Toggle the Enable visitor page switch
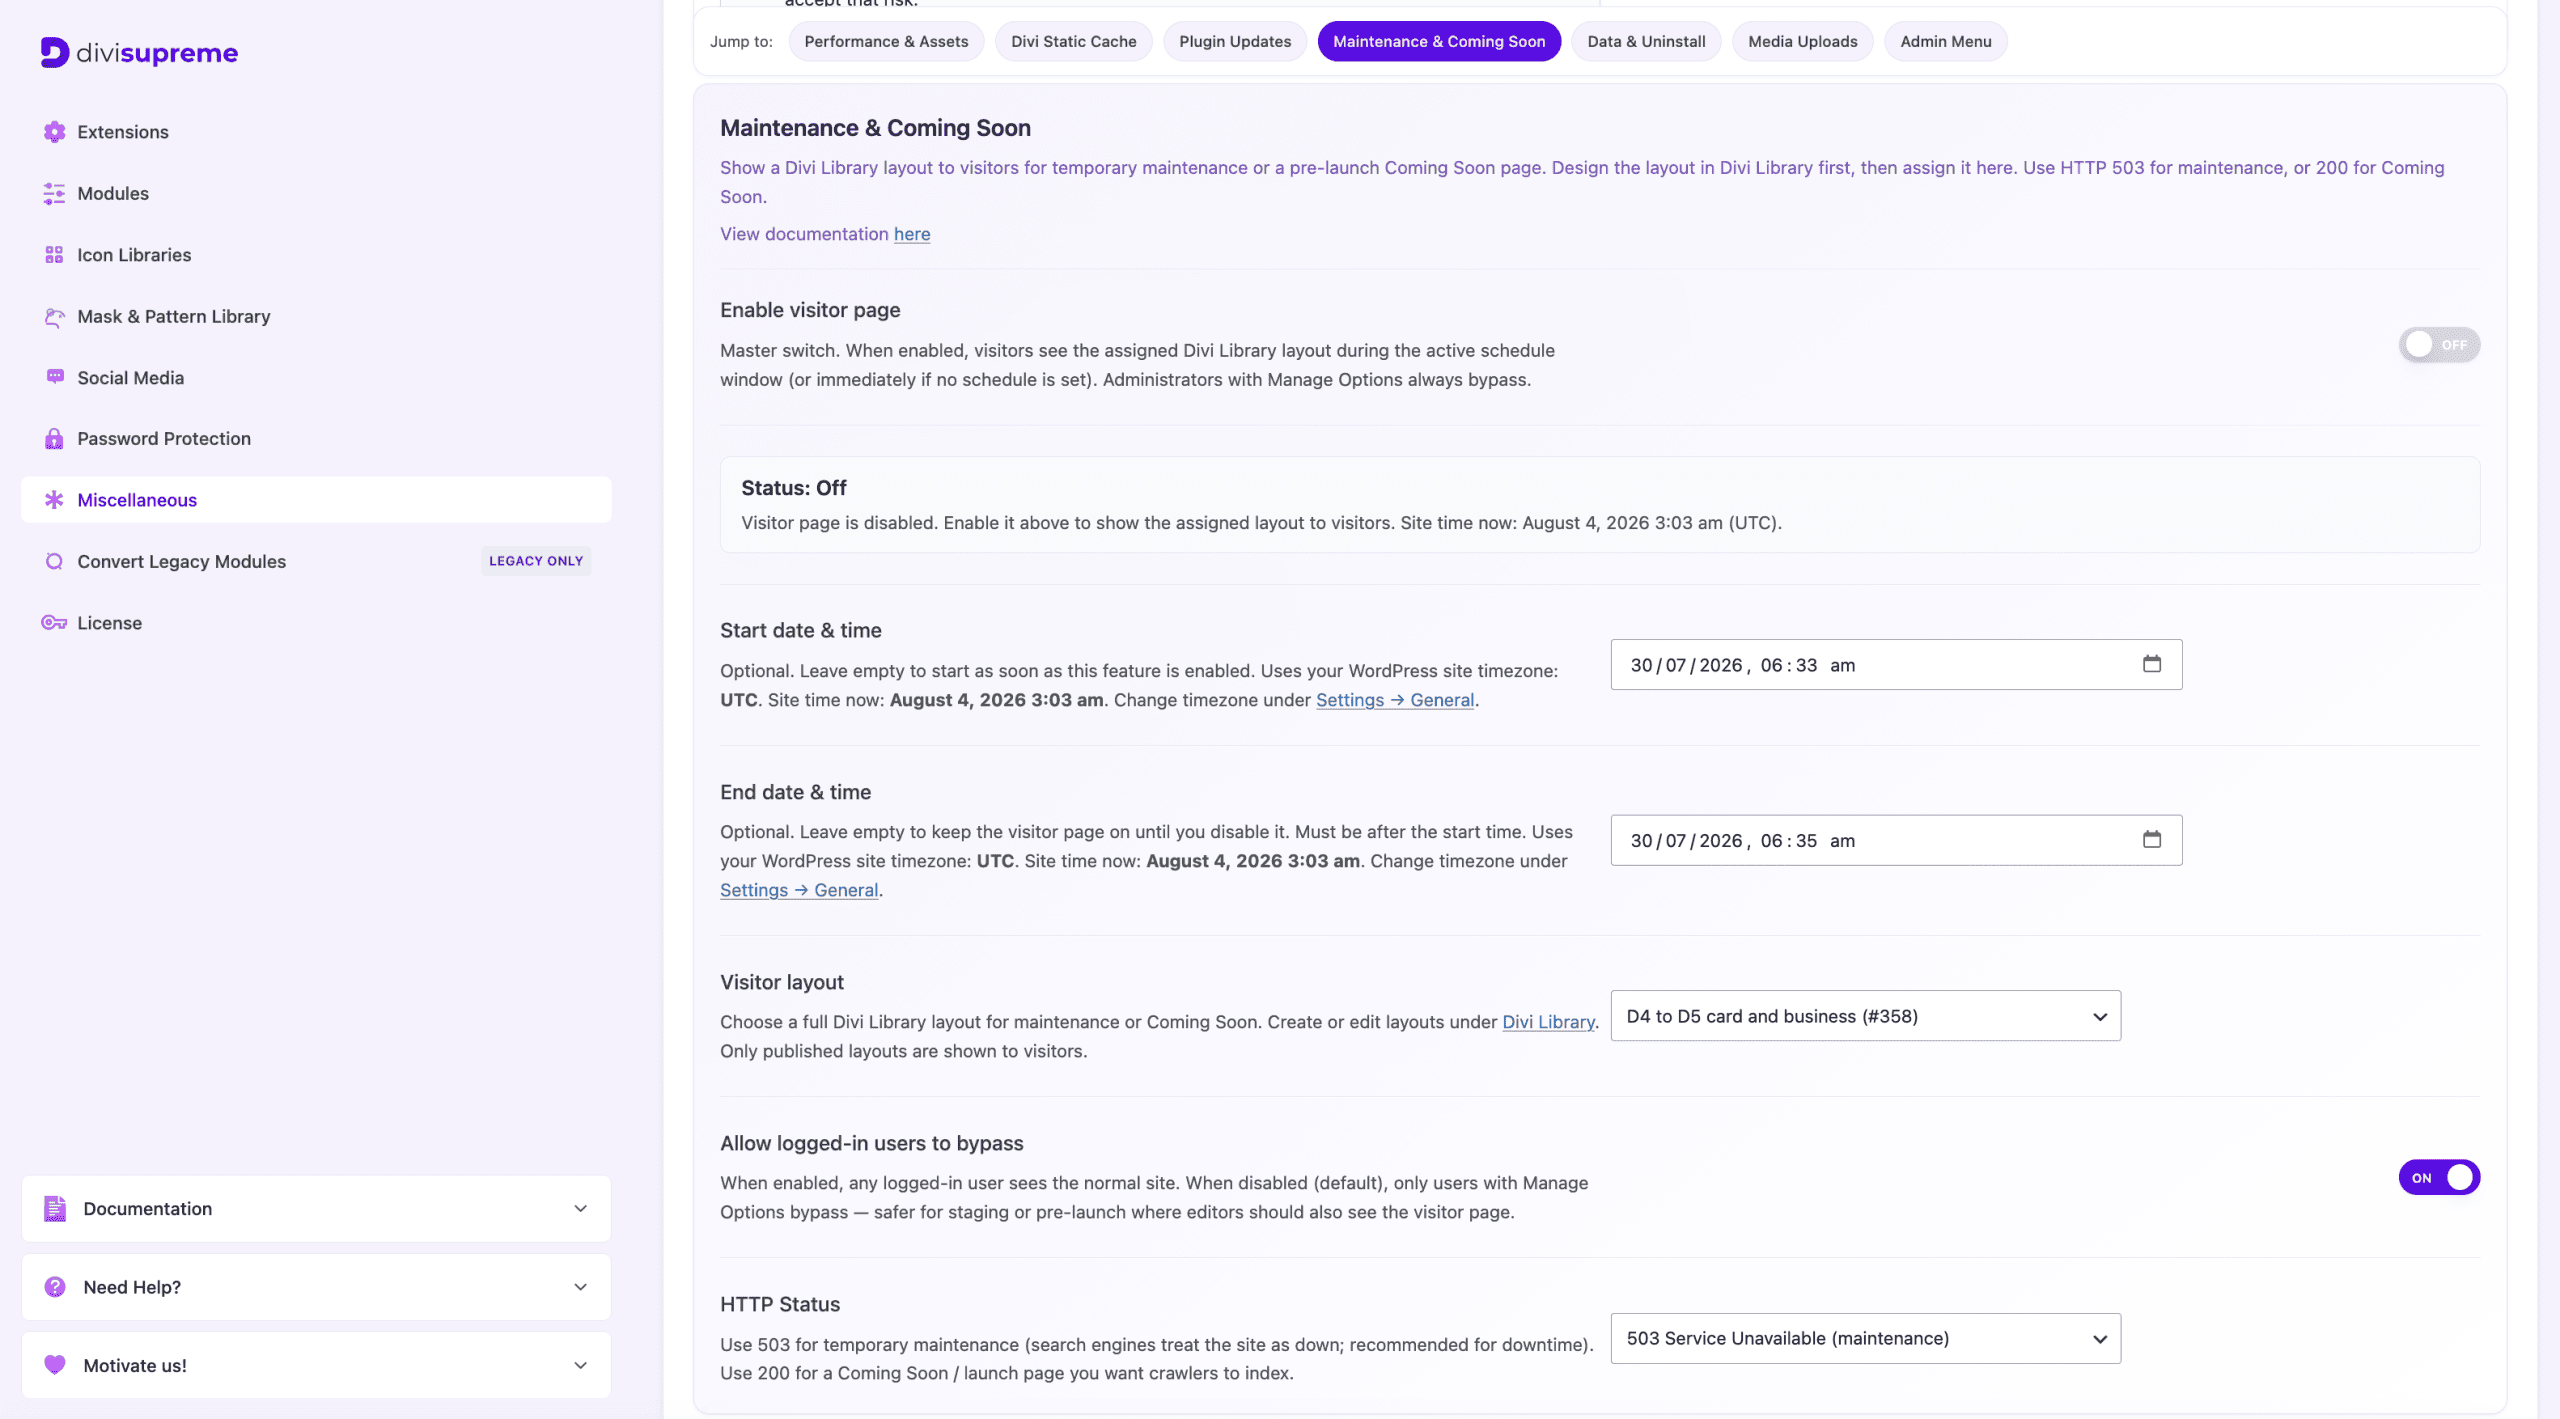 [x=2439, y=345]
